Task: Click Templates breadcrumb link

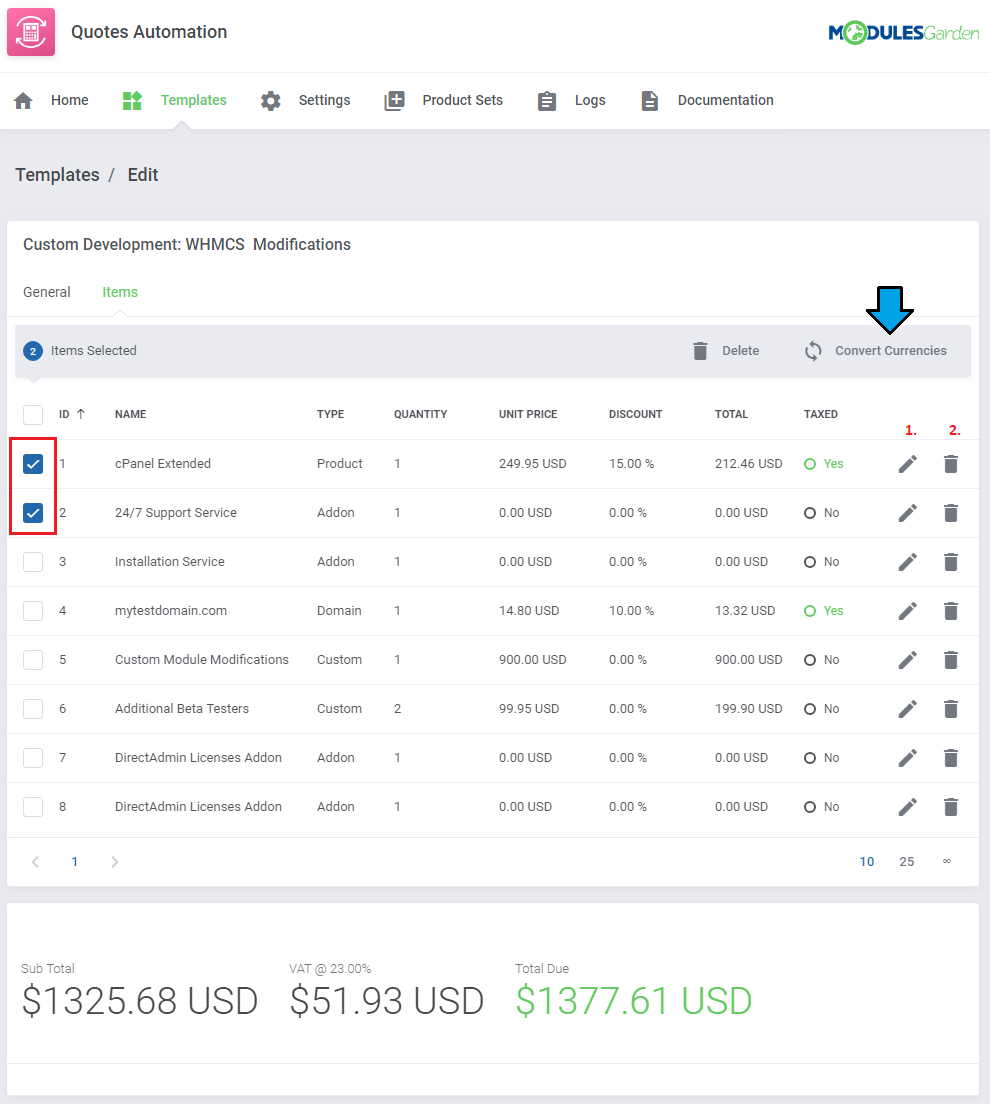Action: (57, 175)
